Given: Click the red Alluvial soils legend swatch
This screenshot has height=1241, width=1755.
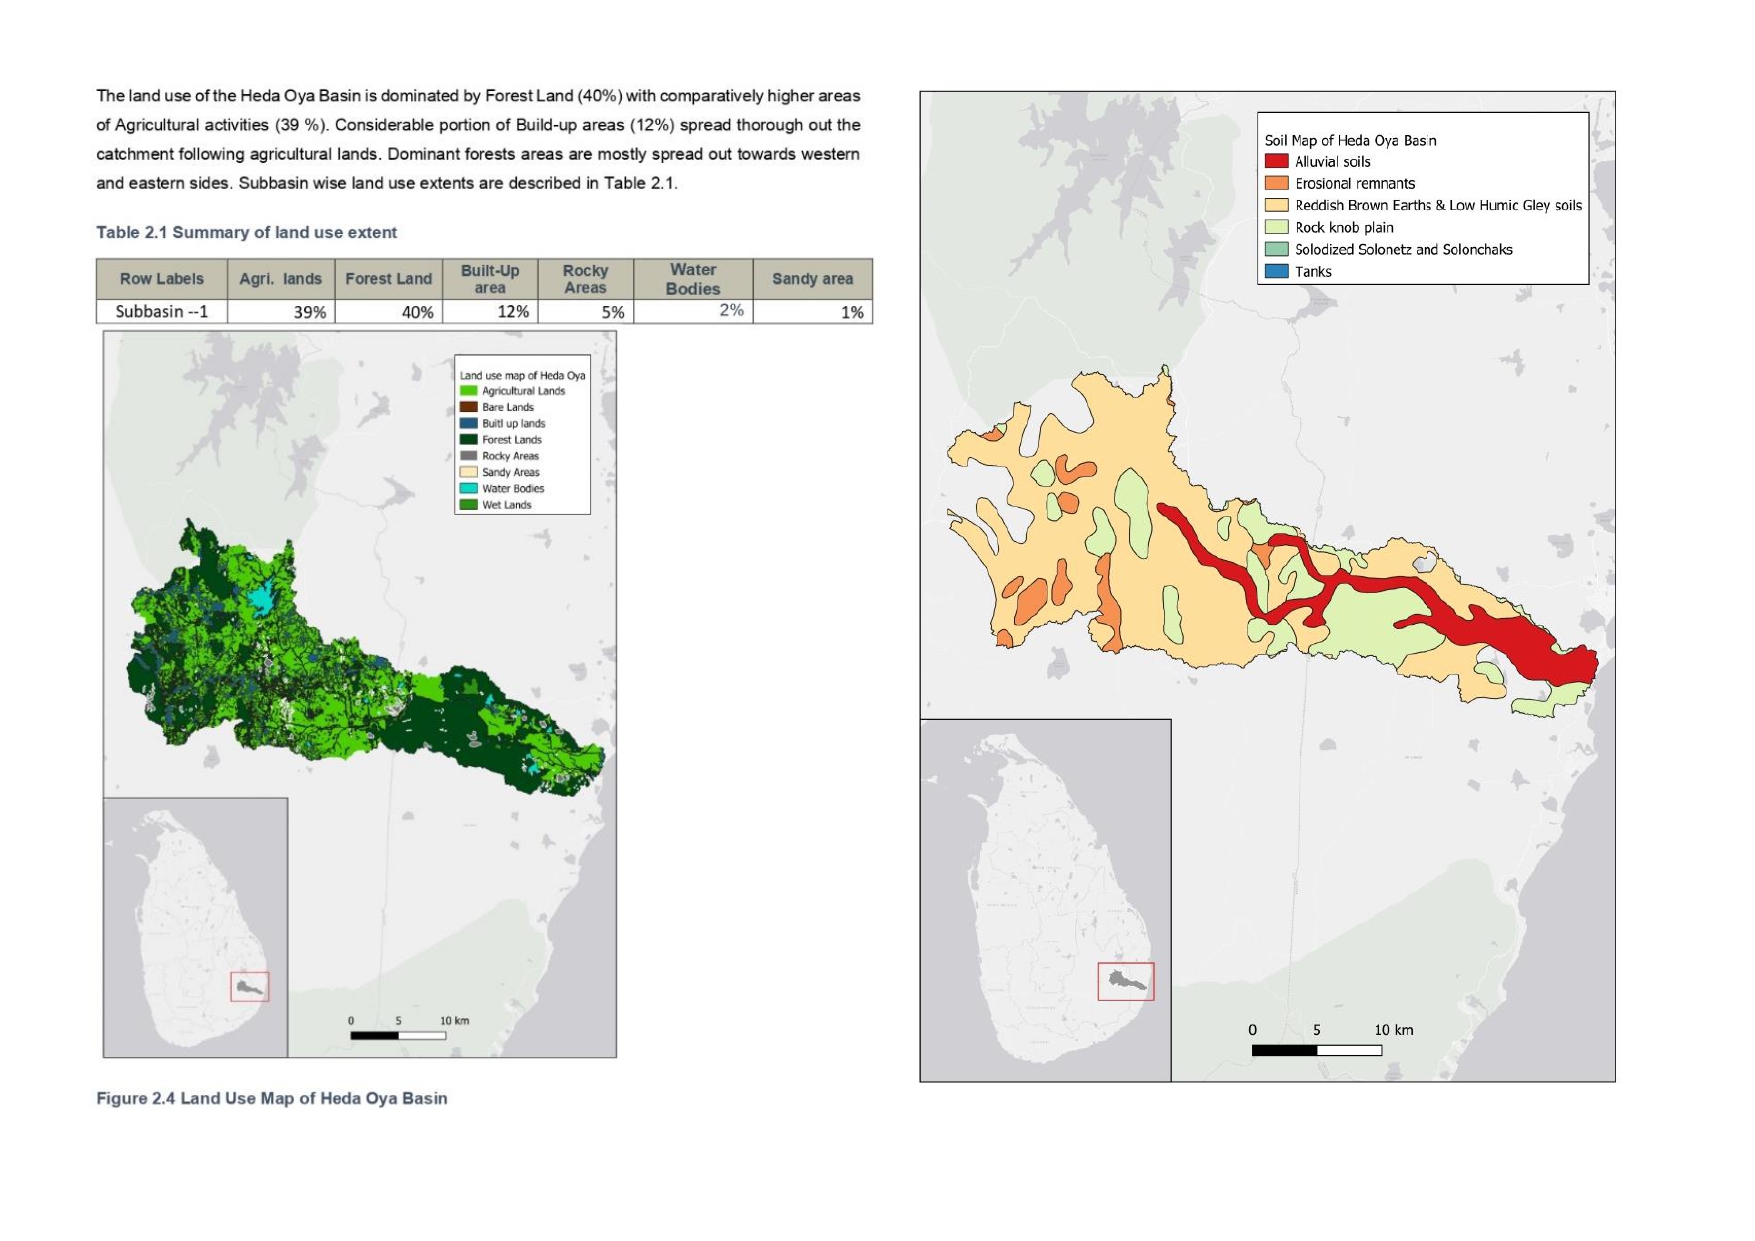Looking at the screenshot, I should (1276, 161).
